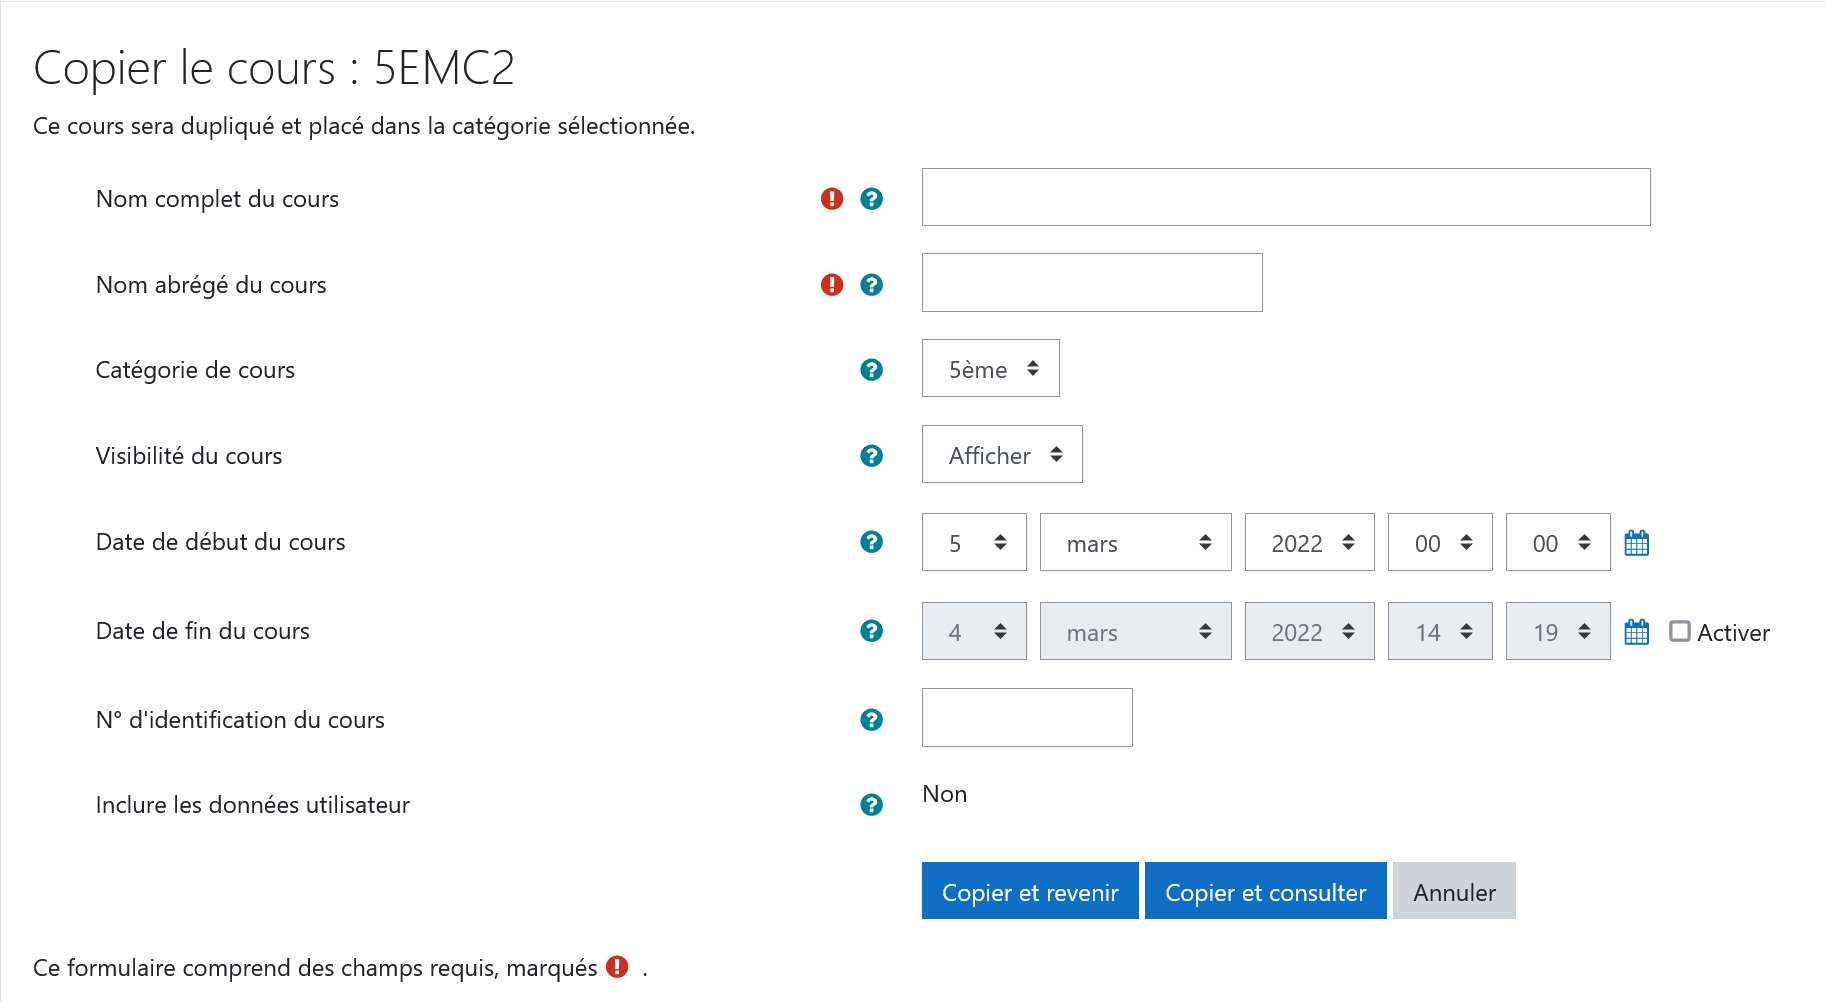The width and height of the screenshot is (1826, 1002).
Task: Enable the course end date with Activer checkbox
Action: pyautogui.click(x=1680, y=631)
